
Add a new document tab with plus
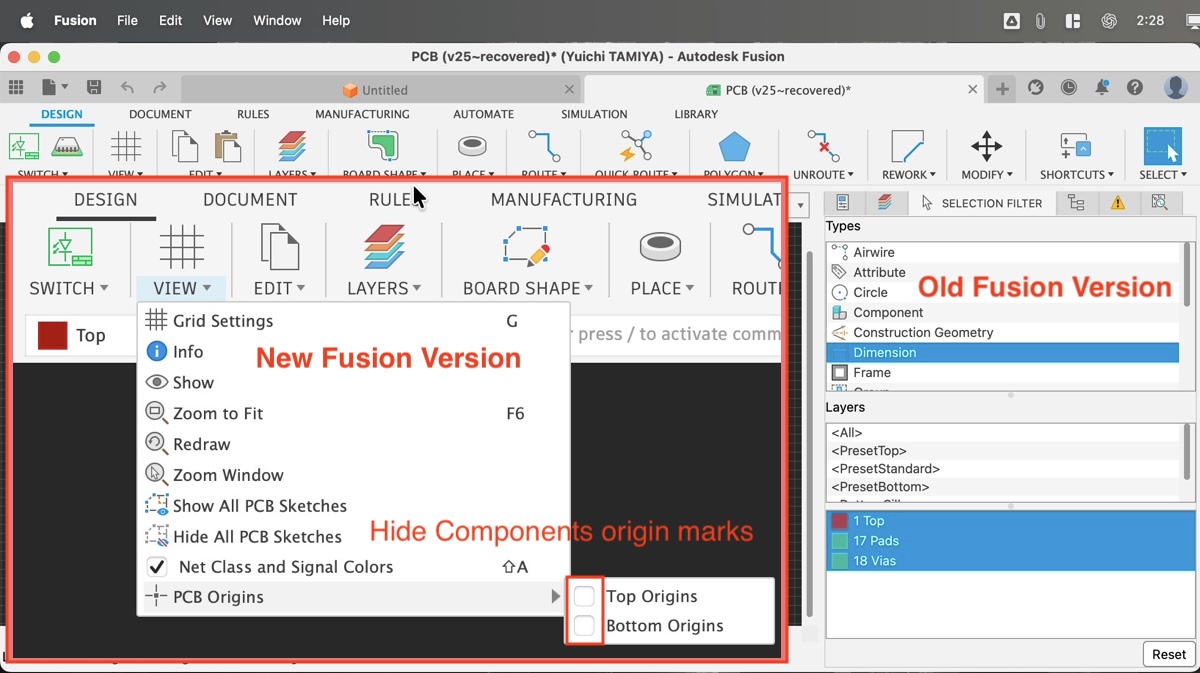(x=1002, y=89)
